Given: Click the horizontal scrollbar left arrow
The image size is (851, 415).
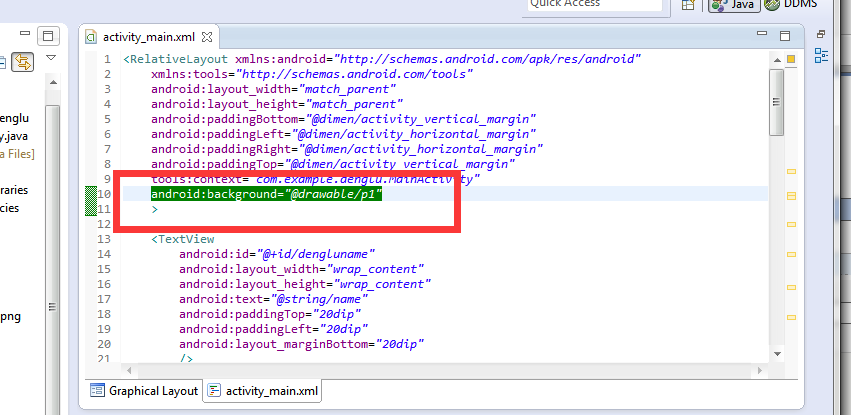Looking at the screenshot, I should point(129,371).
